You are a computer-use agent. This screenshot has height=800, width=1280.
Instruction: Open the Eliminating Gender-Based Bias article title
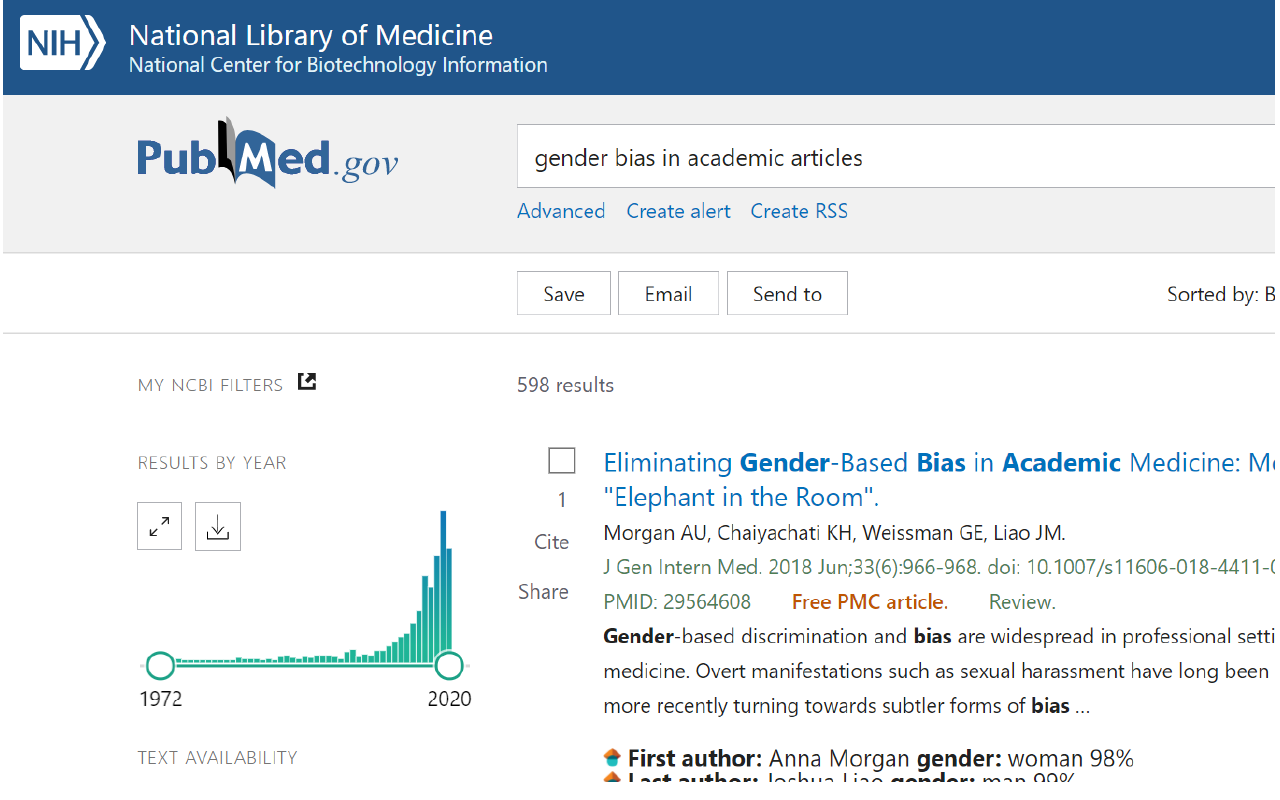tap(938, 480)
